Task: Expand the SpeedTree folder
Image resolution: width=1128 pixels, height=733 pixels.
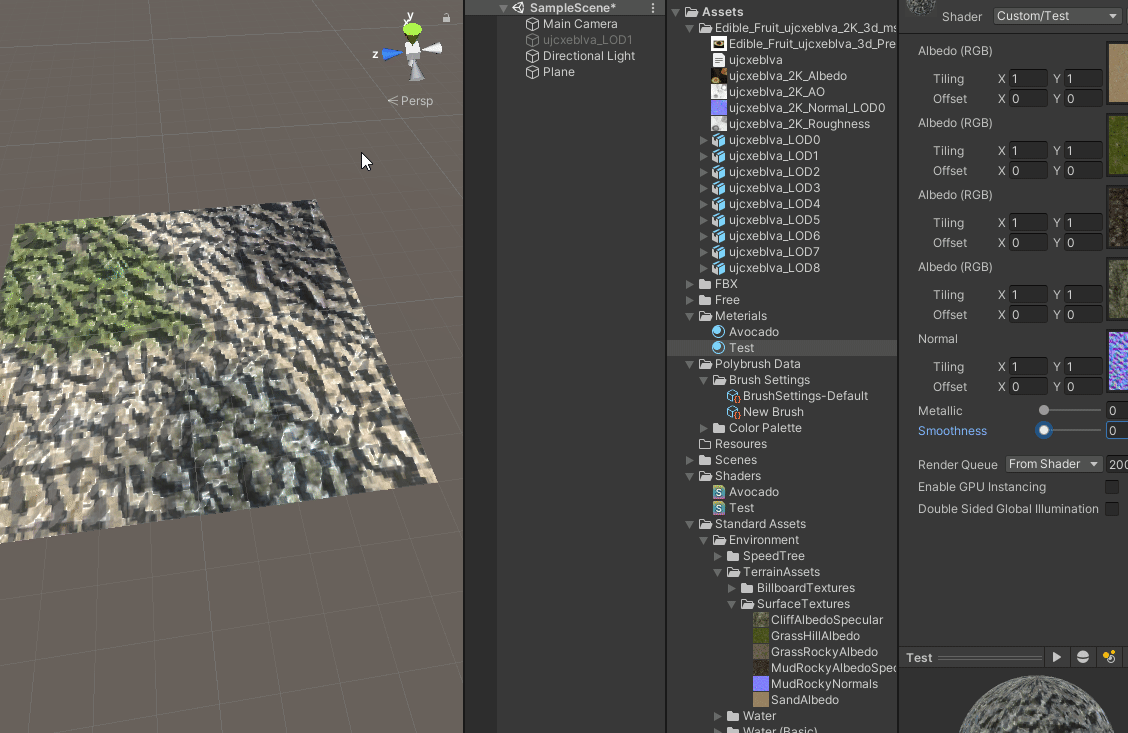Action: [x=717, y=556]
